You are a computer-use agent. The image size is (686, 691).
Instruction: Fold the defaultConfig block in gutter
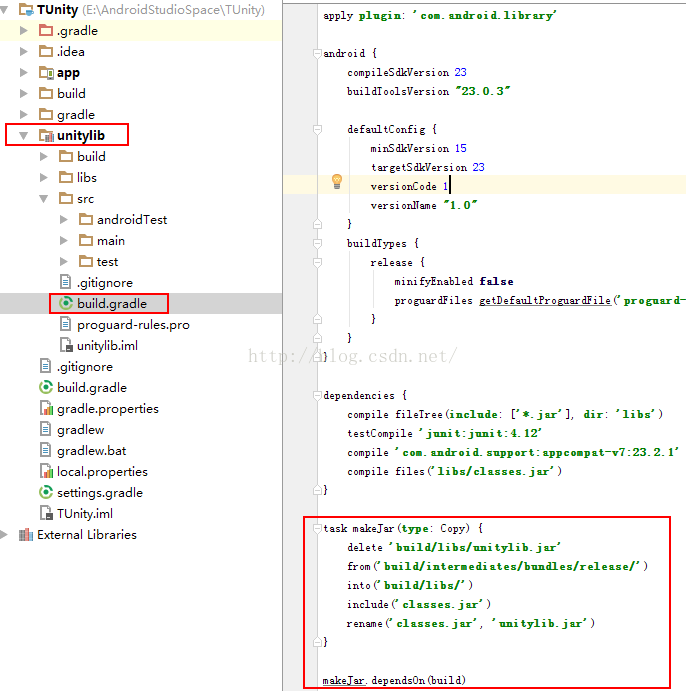click(x=317, y=130)
